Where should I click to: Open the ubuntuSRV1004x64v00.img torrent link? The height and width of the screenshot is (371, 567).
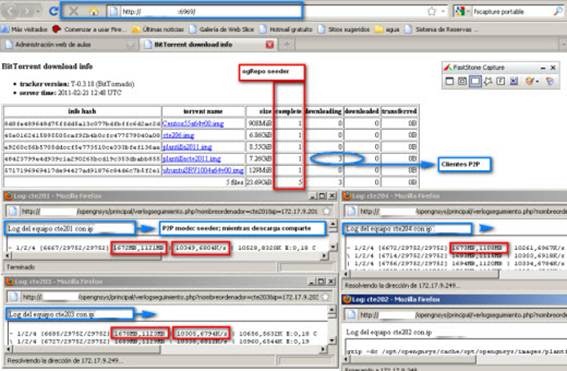coord(203,170)
